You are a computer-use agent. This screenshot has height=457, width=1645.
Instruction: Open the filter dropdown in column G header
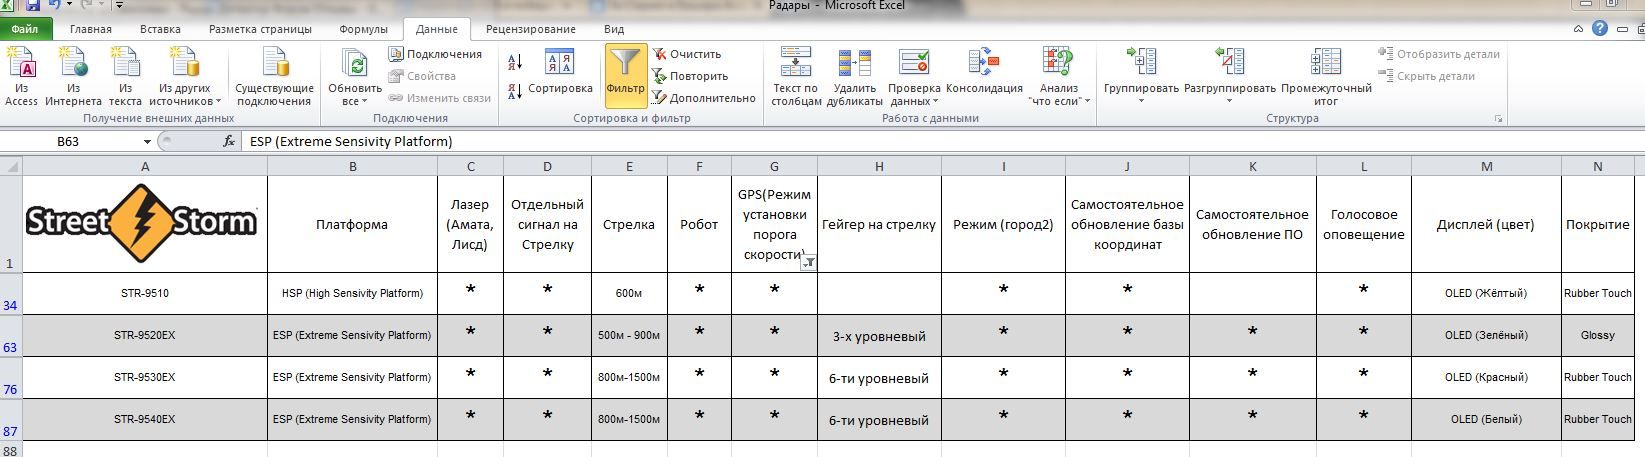click(809, 262)
